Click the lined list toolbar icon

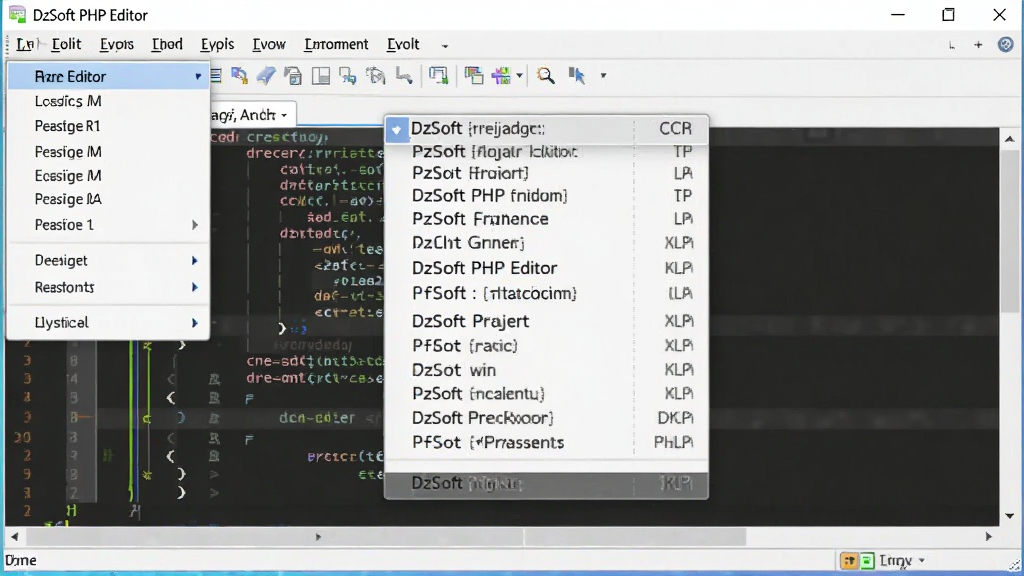(x=216, y=76)
